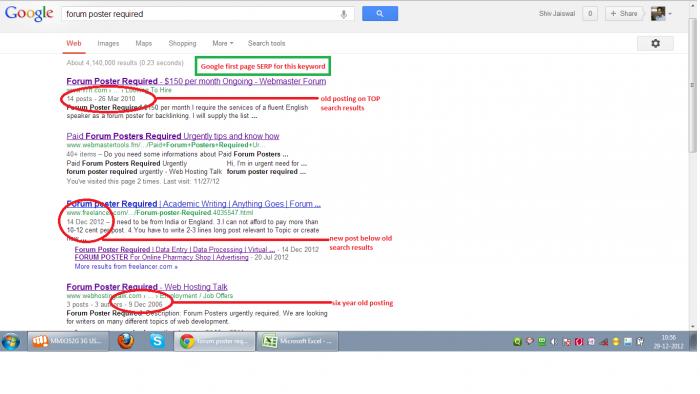700x394 pixels.
Task: Open the MMX352G taskbar application
Action: pos(68,341)
